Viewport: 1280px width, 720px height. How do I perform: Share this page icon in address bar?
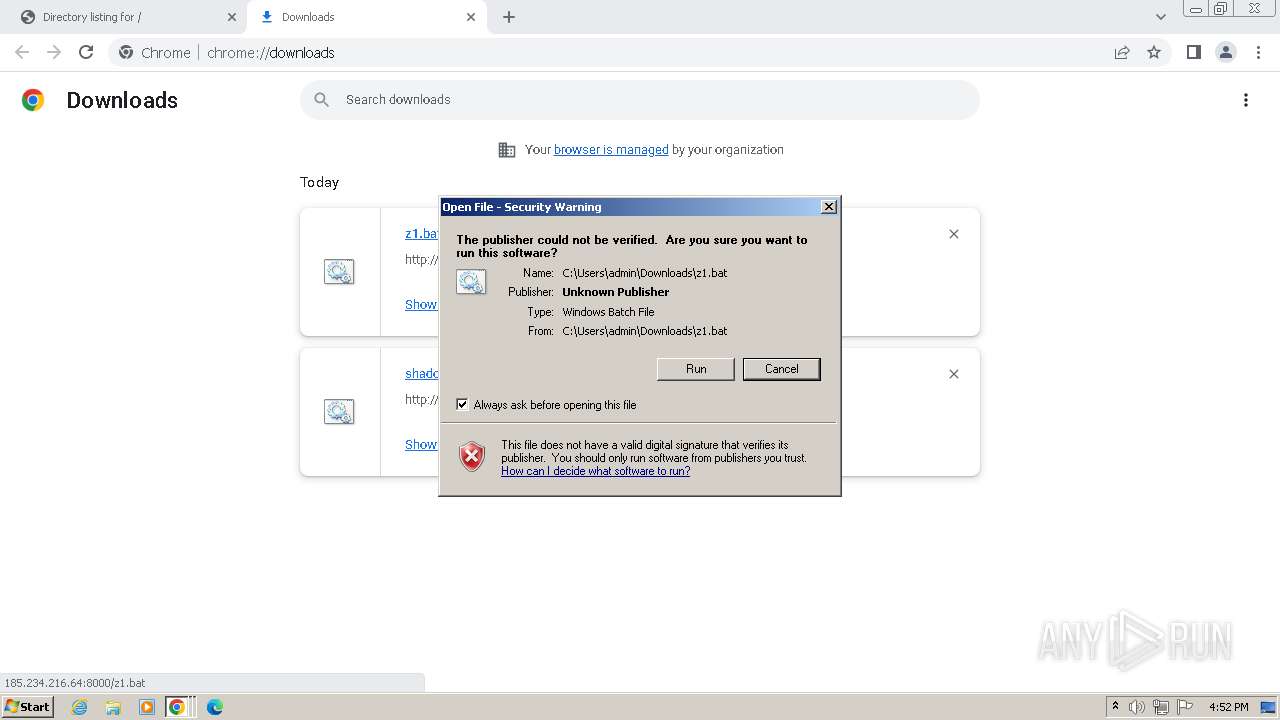coord(1122,52)
